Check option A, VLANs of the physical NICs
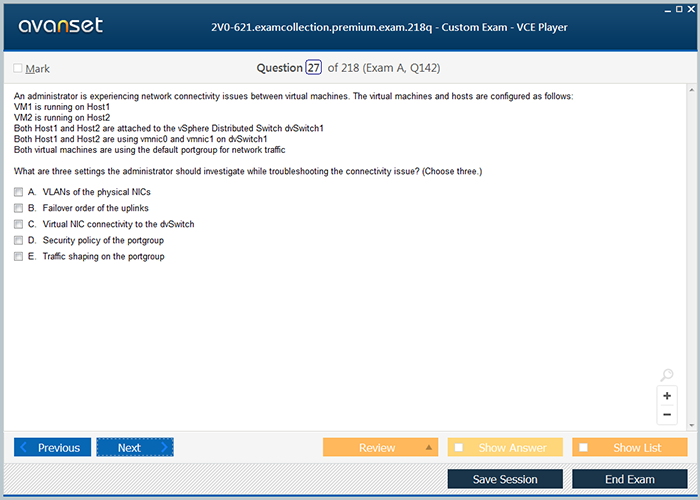Screen dimensions: 700x500 [x=18, y=191]
